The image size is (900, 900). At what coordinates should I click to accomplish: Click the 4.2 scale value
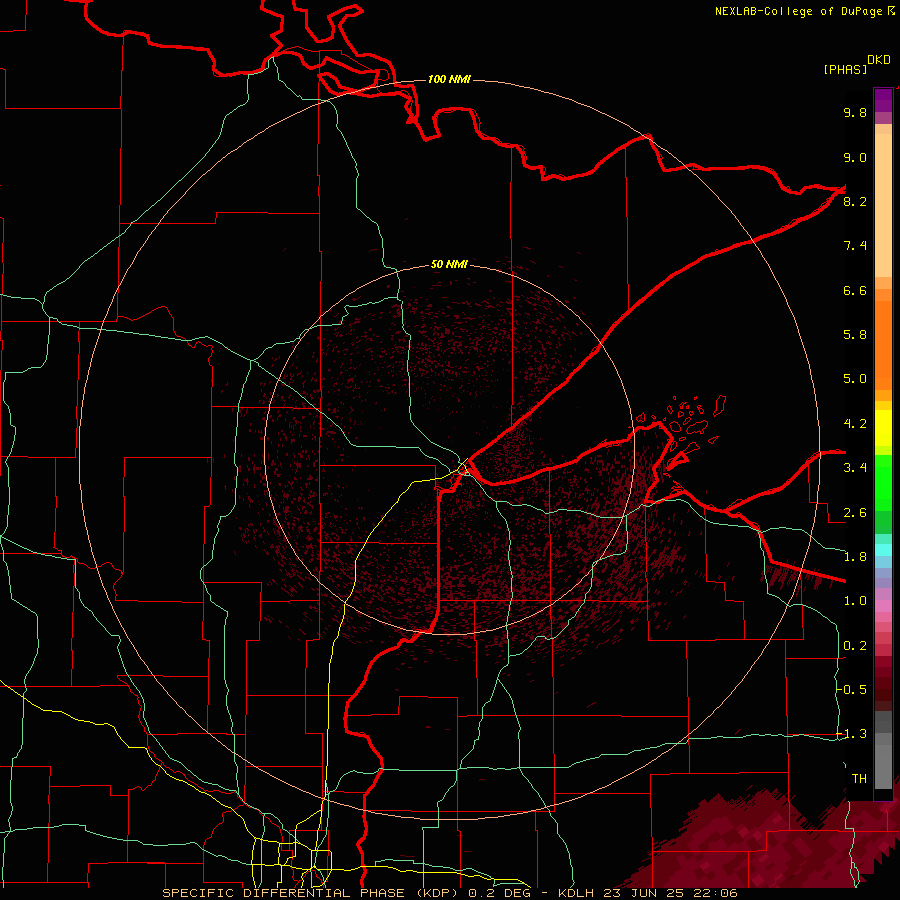855,424
